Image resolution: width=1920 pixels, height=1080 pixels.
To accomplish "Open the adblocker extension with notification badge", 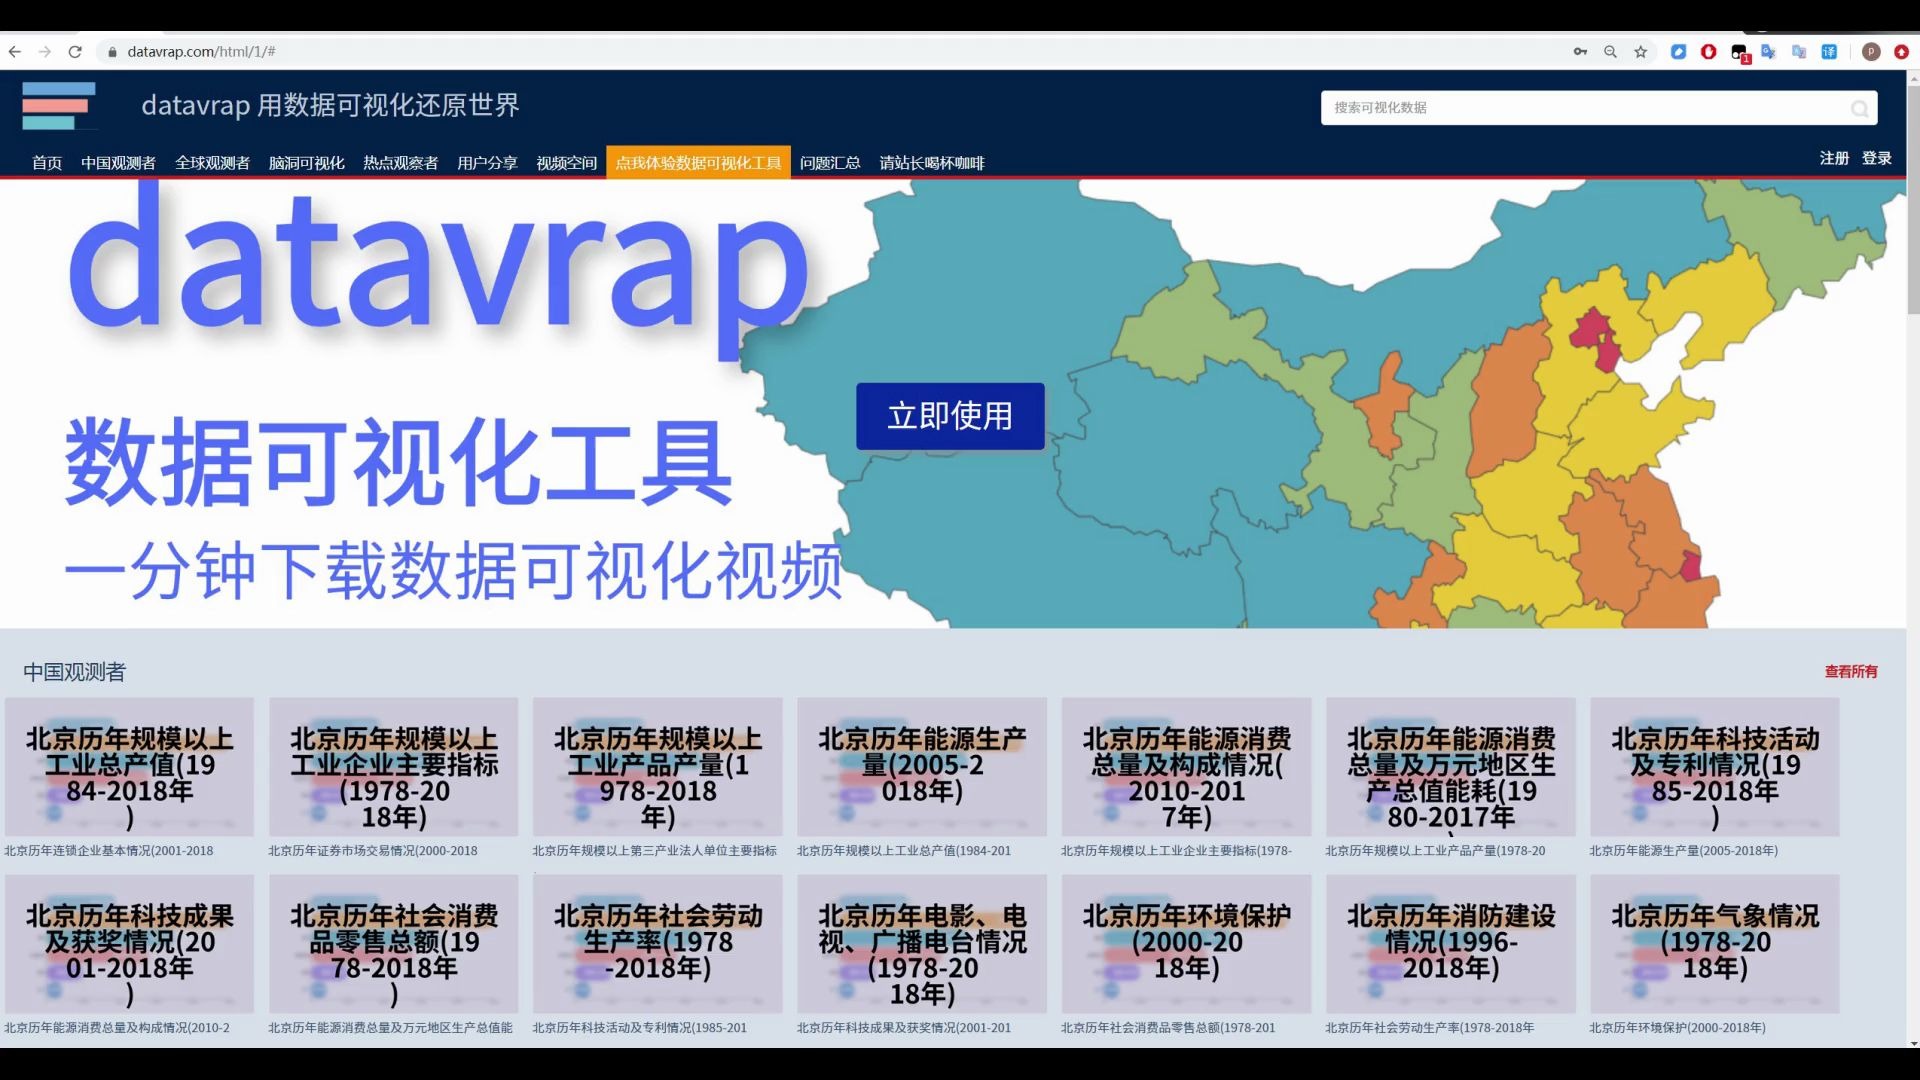I will tap(1738, 51).
